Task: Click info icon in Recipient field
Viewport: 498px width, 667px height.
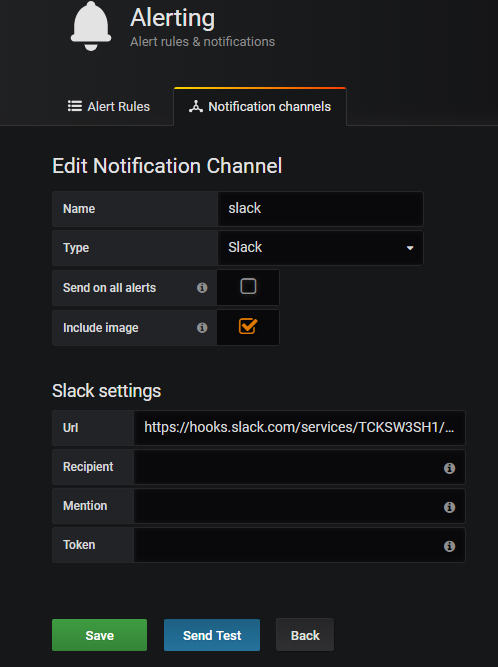Action: (x=450, y=468)
